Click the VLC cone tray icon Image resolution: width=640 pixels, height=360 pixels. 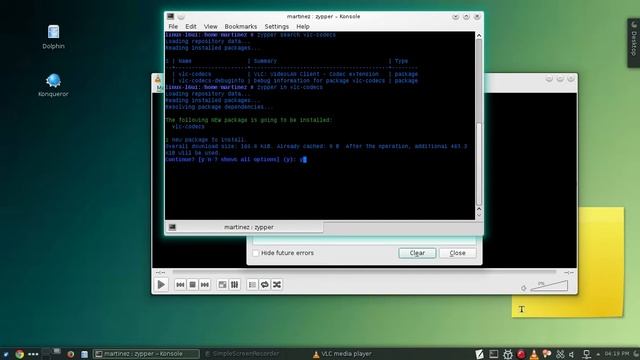tap(534, 354)
